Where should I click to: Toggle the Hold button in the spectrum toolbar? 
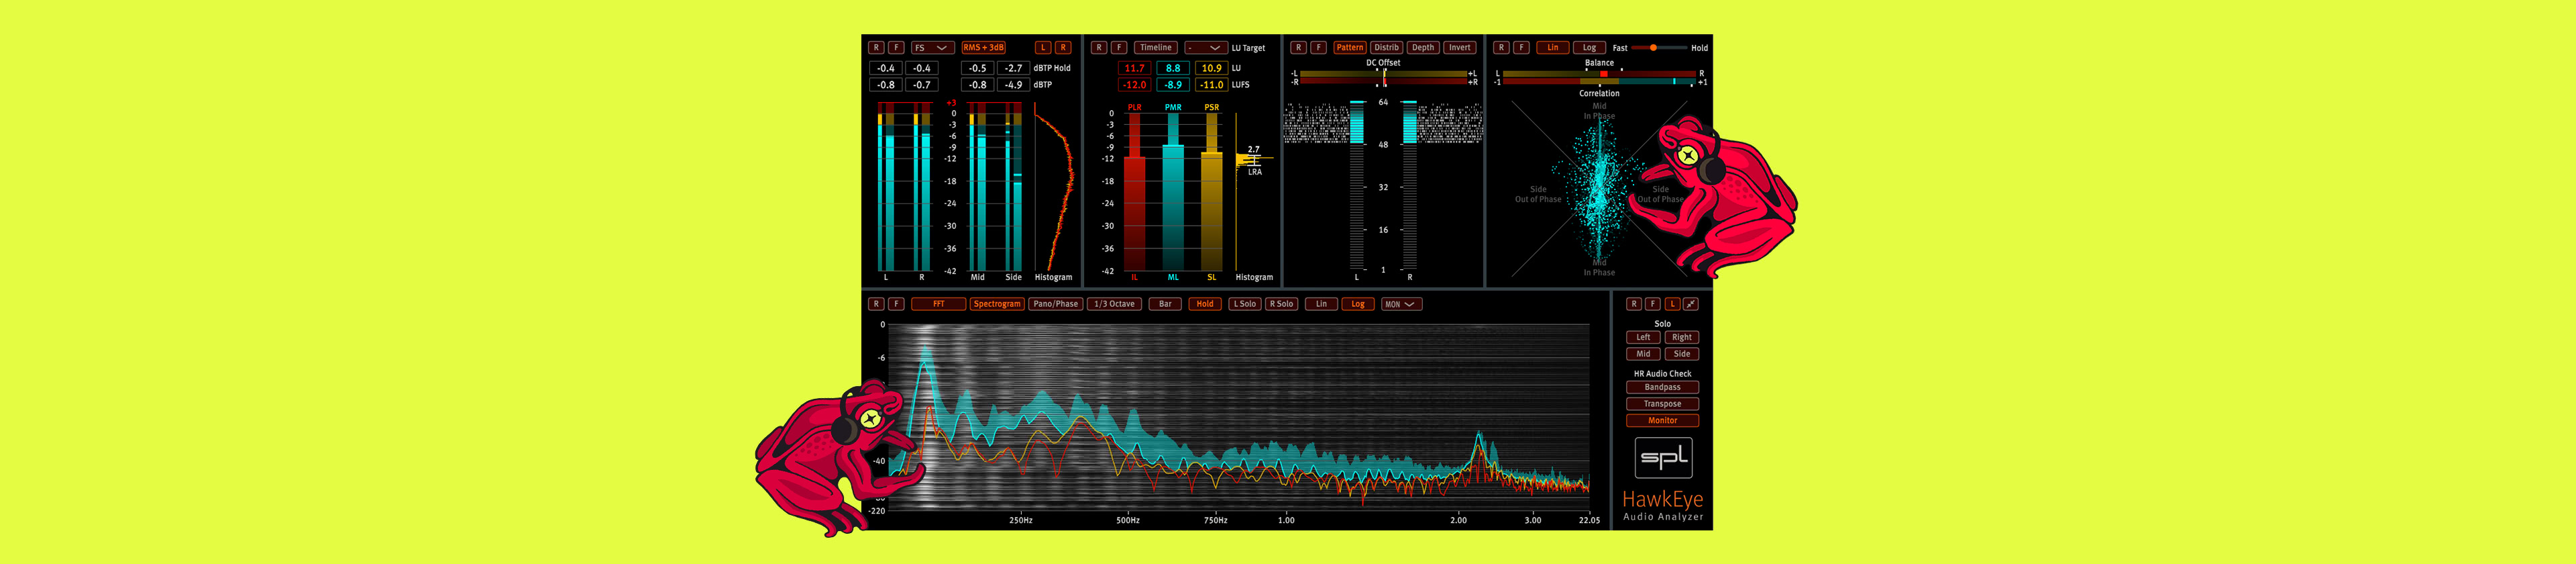point(1204,304)
